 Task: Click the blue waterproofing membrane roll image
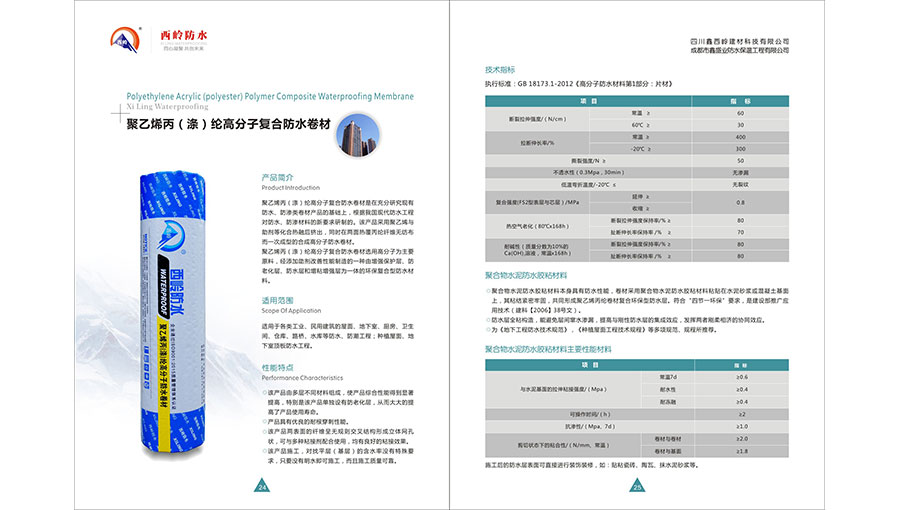(x=172, y=312)
